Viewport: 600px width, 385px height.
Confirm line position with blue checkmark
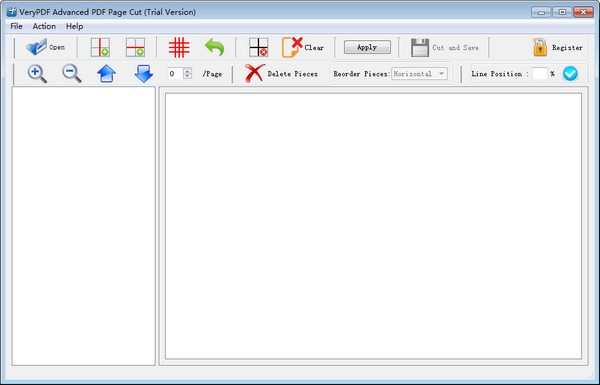point(570,73)
